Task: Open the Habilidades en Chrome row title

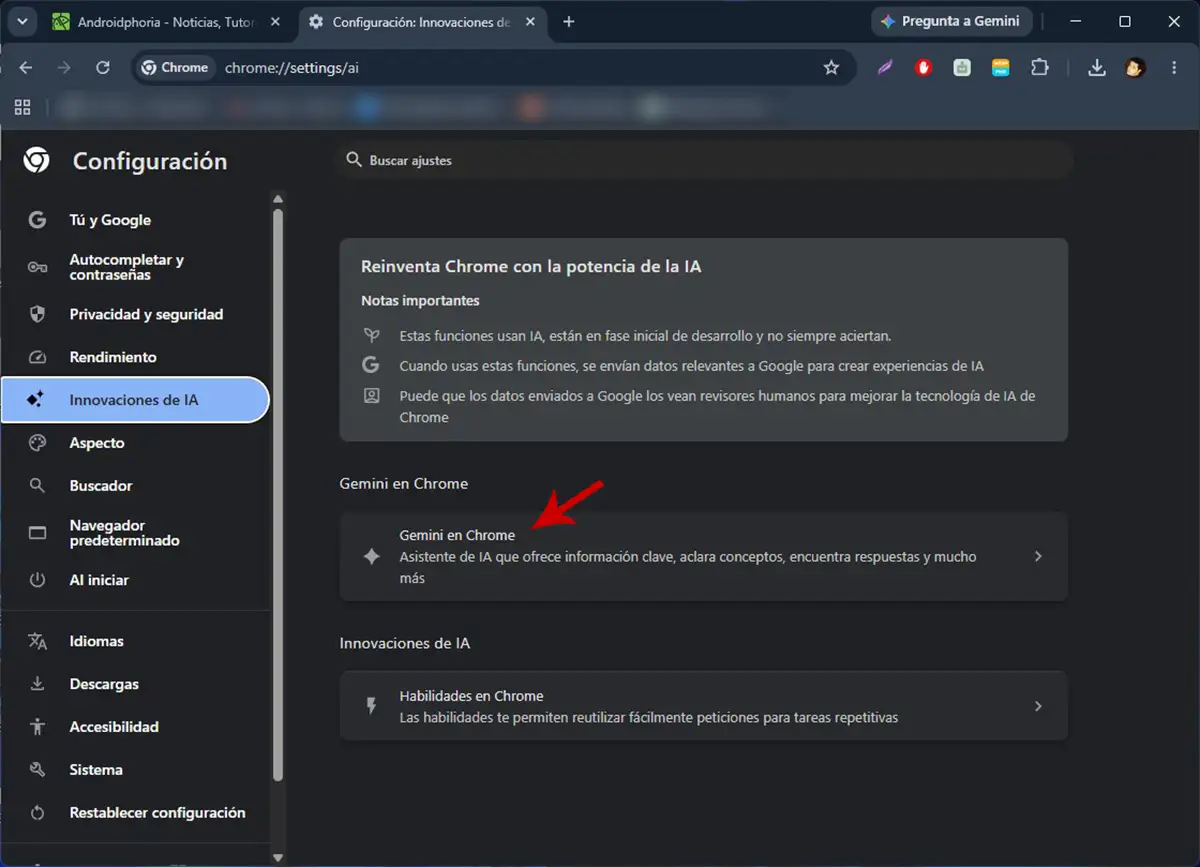Action: 471,696
